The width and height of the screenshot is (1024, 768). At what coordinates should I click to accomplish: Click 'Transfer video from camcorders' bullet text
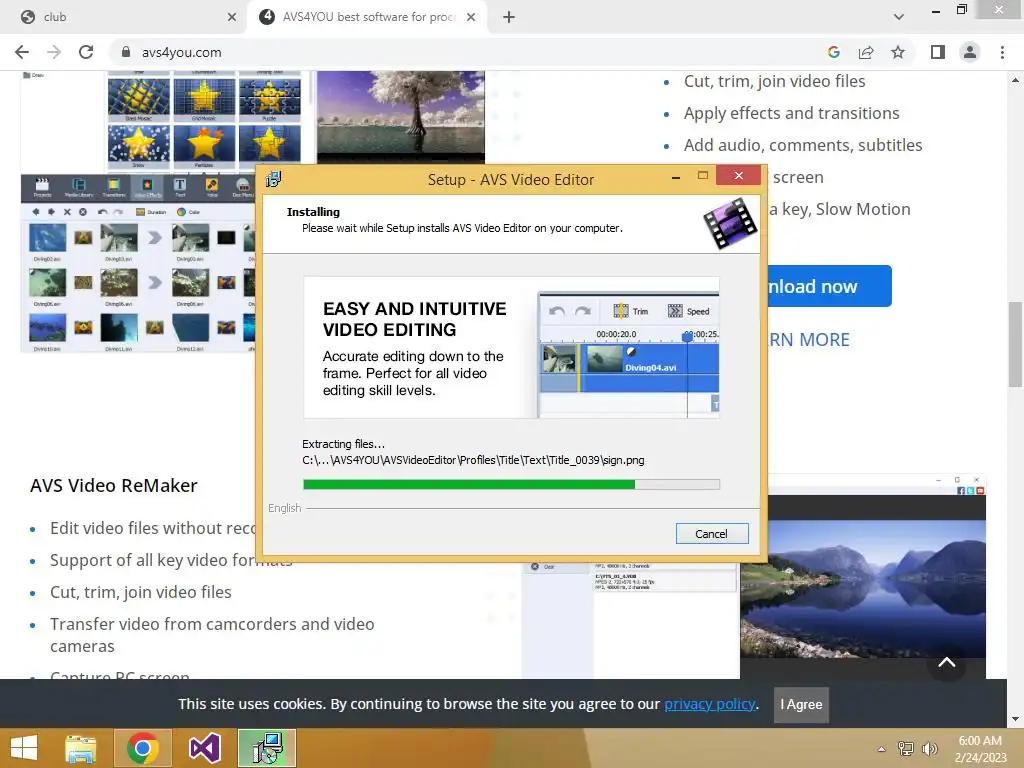click(212, 635)
